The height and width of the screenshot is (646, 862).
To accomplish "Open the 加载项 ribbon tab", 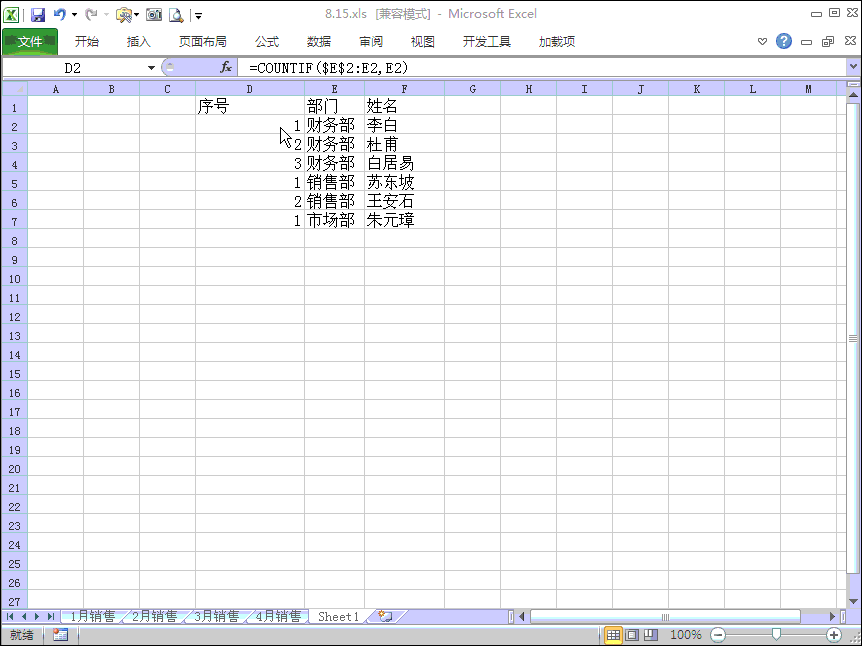I will click(557, 42).
